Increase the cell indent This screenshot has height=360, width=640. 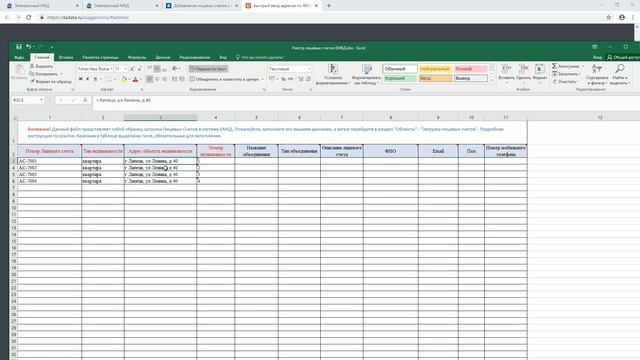tap(182, 79)
